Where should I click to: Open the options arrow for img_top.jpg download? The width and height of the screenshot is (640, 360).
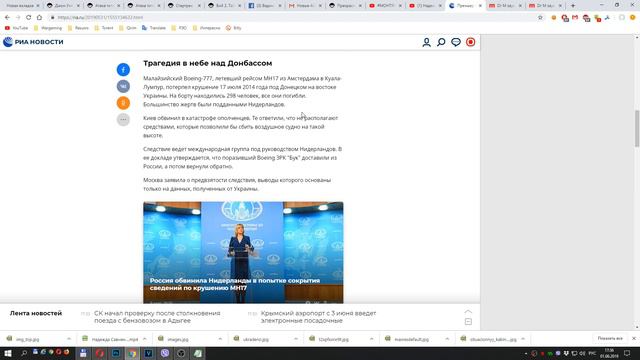coord(69,339)
